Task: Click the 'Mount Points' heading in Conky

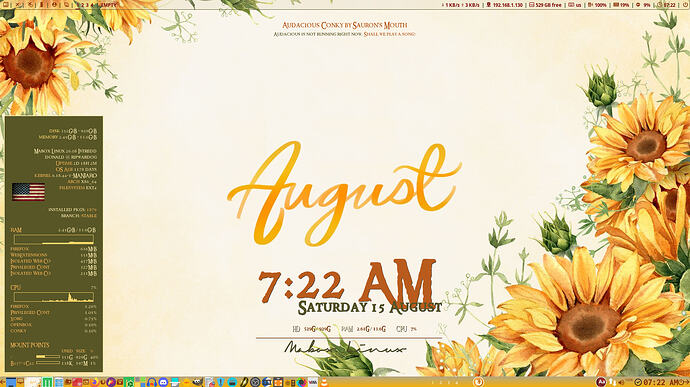Action: [x=30, y=345]
